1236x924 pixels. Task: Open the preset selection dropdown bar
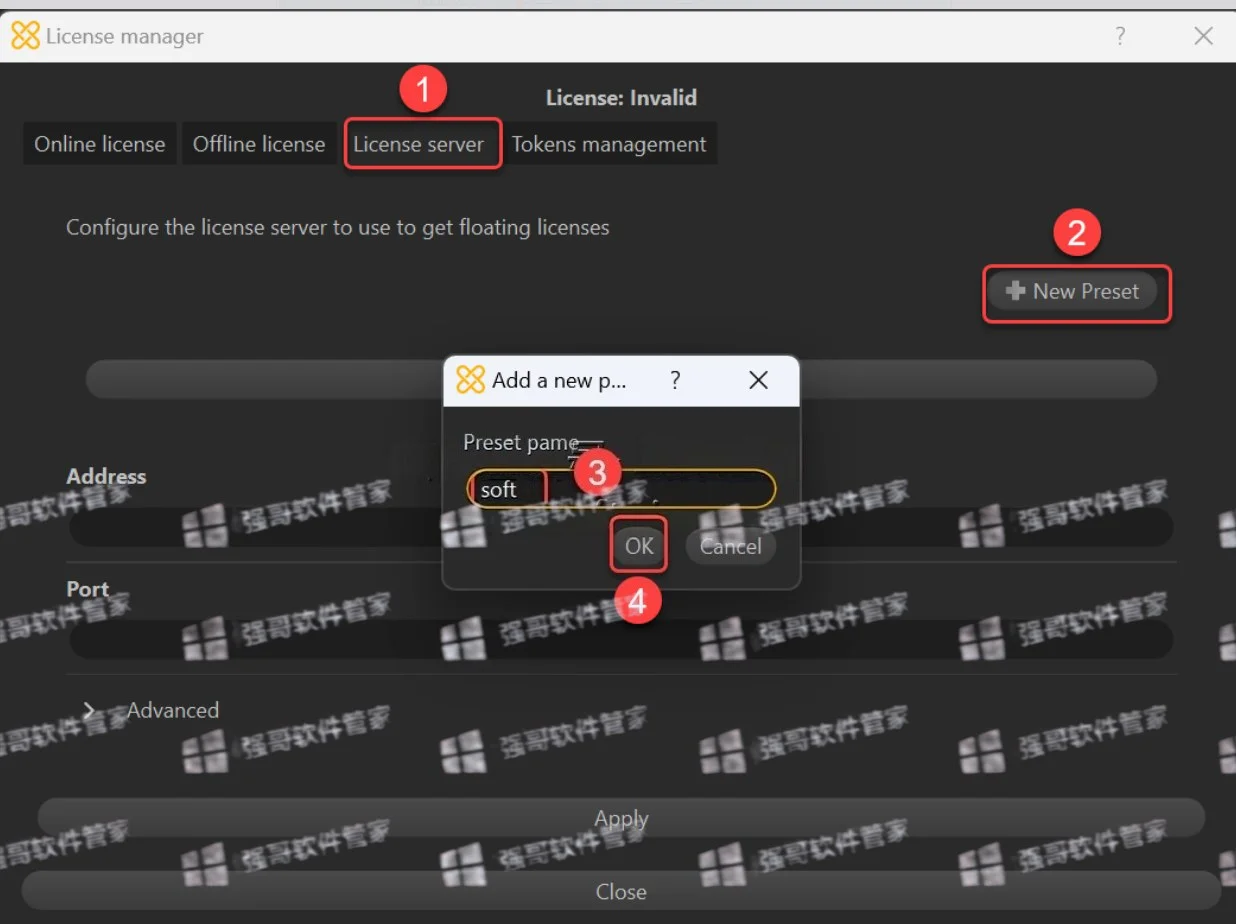pos(621,379)
